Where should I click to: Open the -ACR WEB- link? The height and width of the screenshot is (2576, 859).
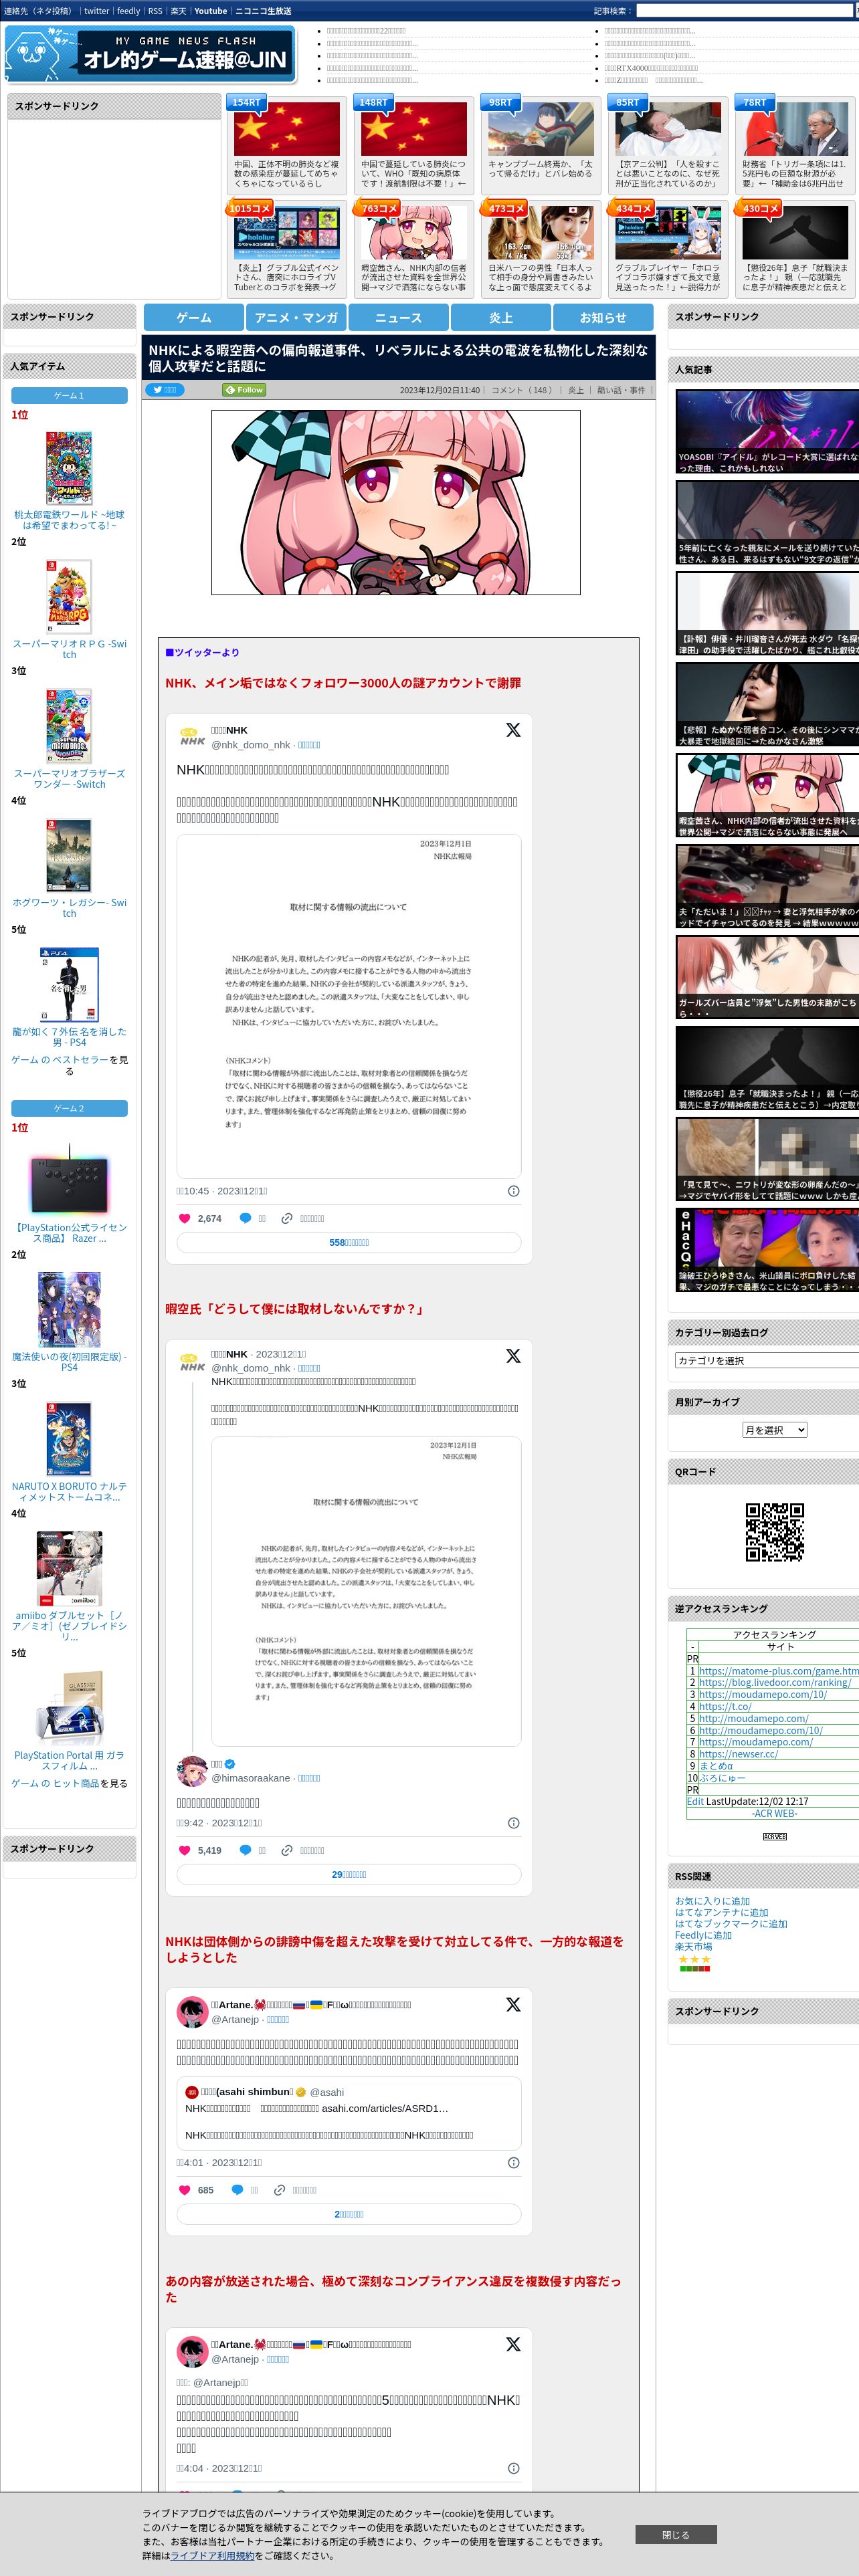pos(775,1813)
